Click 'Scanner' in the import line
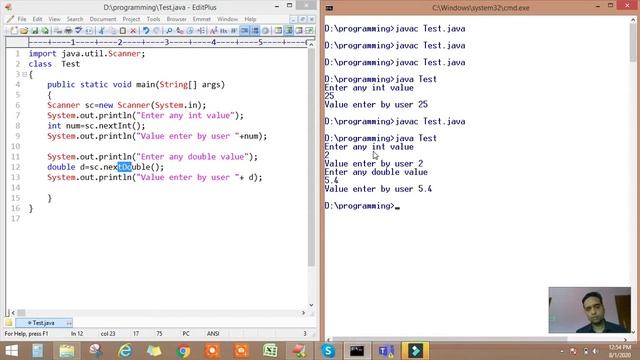The height and width of the screenshot is (360, 640). coord(124,53)
